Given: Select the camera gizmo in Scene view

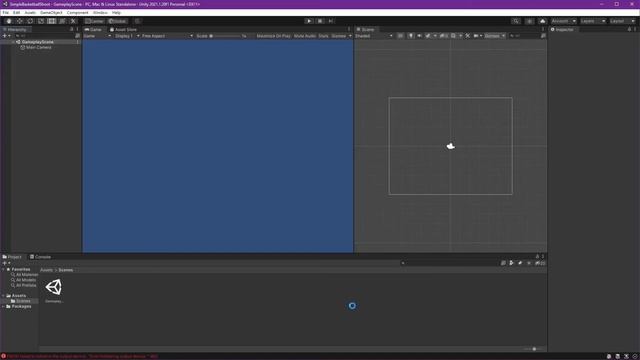Looking at the screenshot, I should (x=451, y=146).
